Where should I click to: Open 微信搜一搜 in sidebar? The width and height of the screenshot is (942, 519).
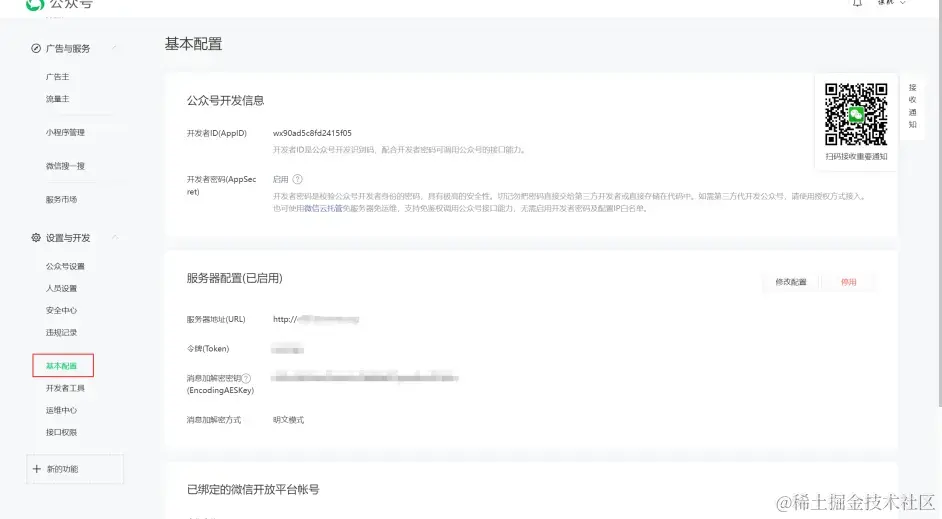65,166
